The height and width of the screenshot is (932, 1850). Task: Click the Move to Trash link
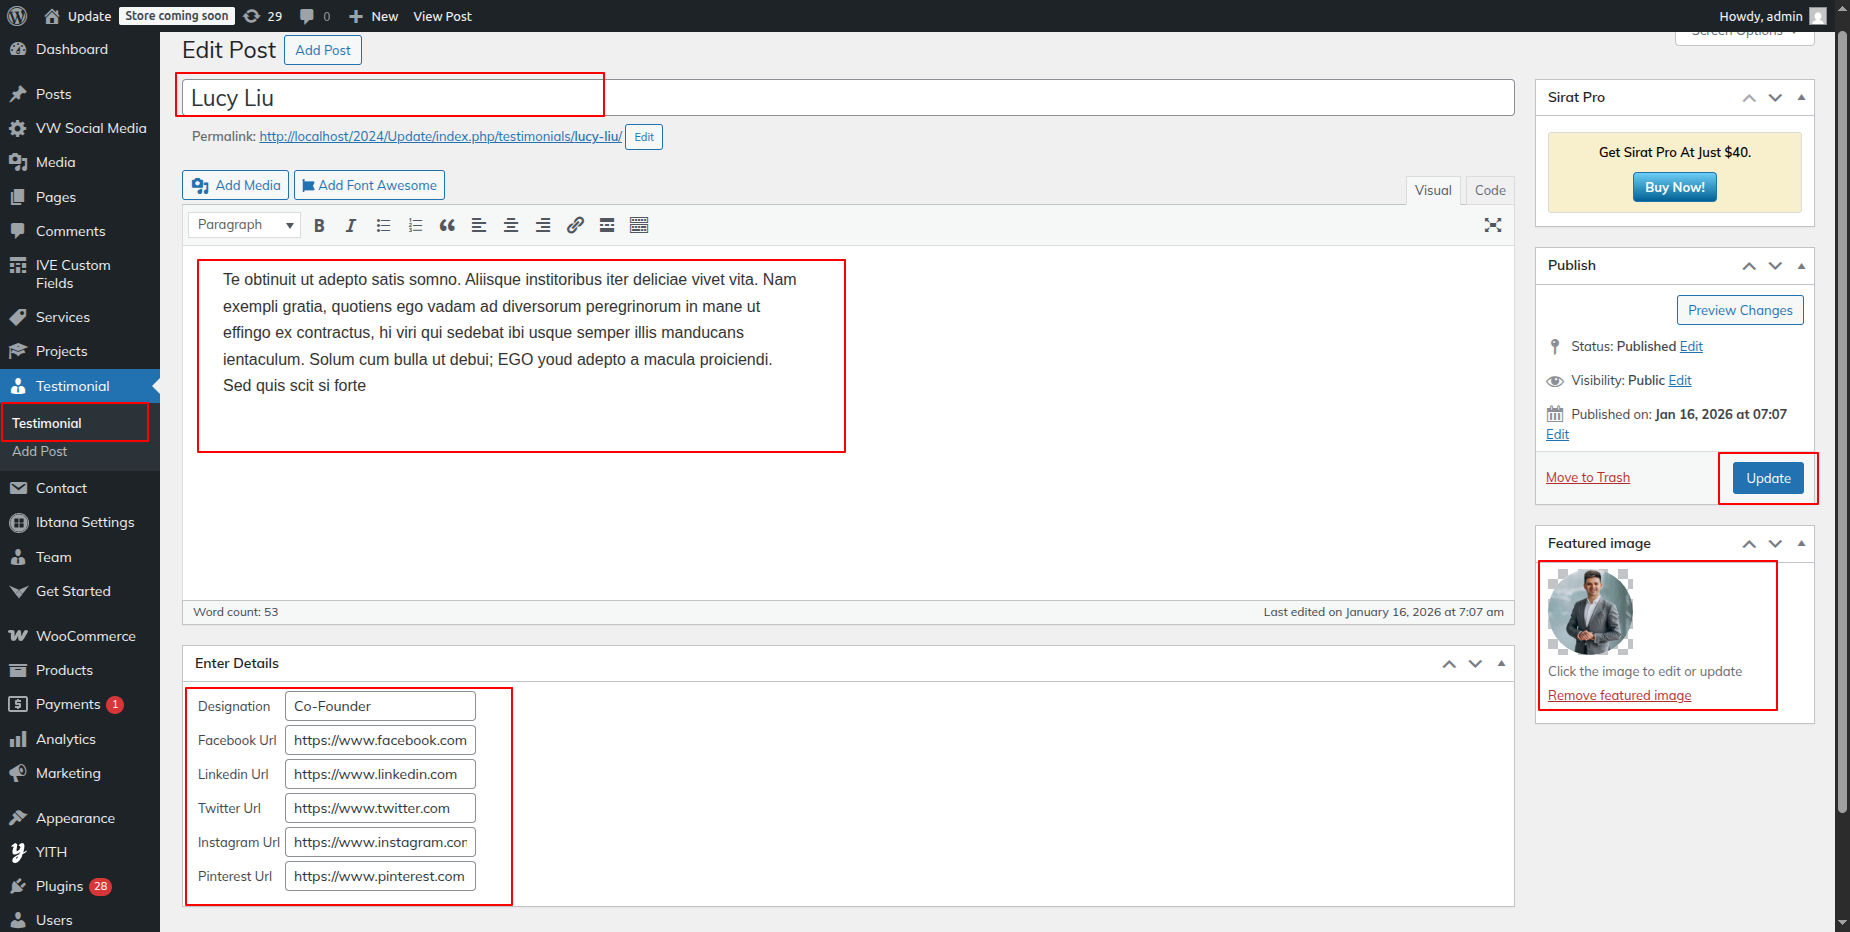[1587, 478]
